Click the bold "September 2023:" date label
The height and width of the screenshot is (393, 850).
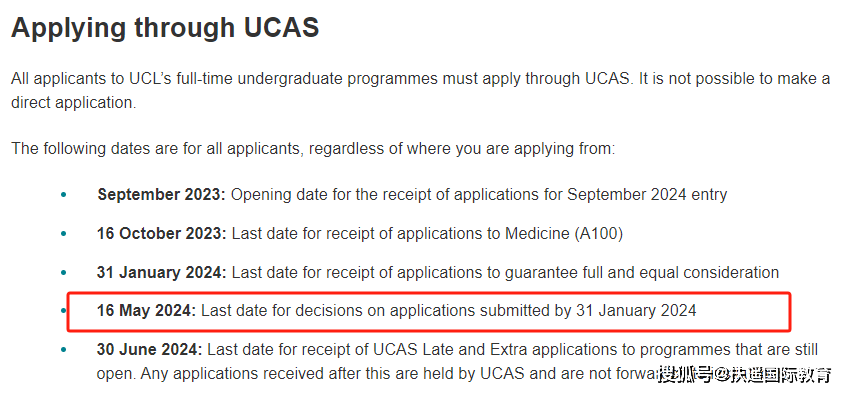[x=161, y=195]
